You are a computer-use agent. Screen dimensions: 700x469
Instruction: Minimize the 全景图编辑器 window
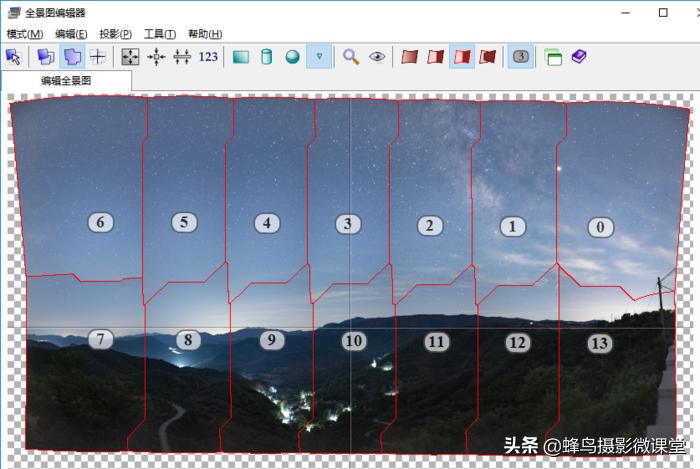click(x=626, y=13)
